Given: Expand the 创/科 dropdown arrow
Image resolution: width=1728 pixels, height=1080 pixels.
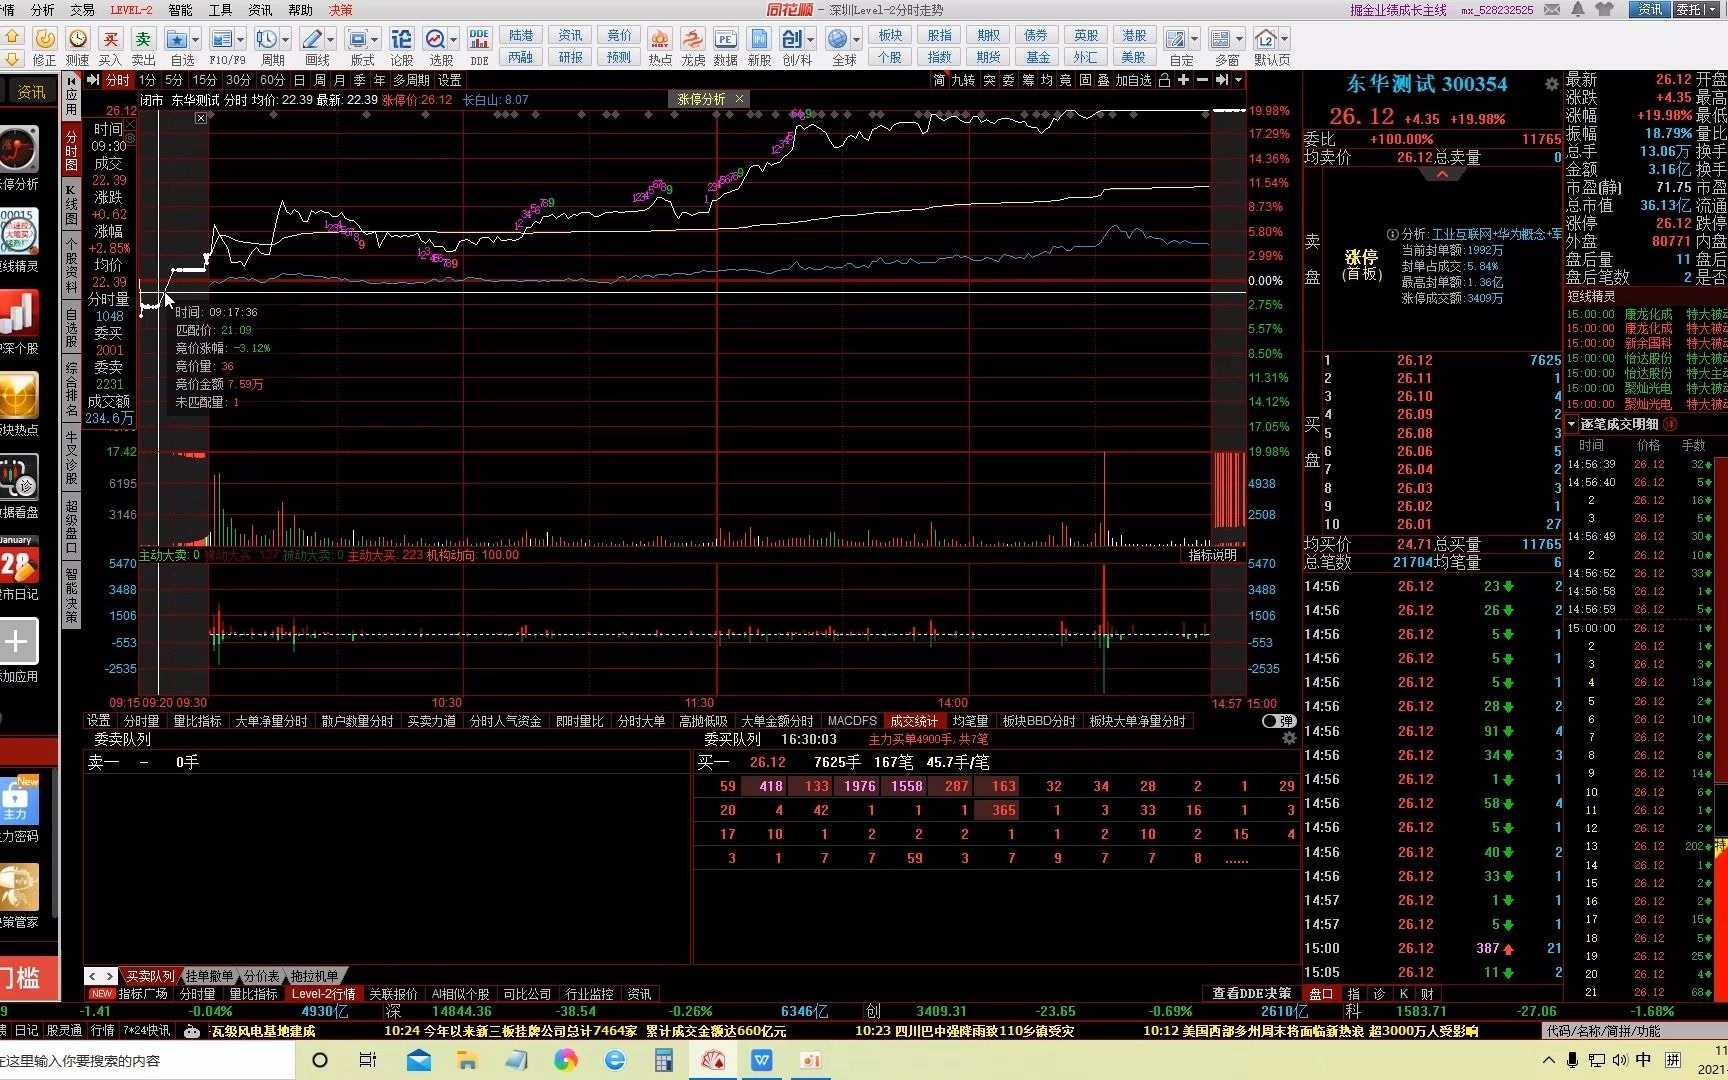Looking at the screenshot, I should [x=810, y=40].
